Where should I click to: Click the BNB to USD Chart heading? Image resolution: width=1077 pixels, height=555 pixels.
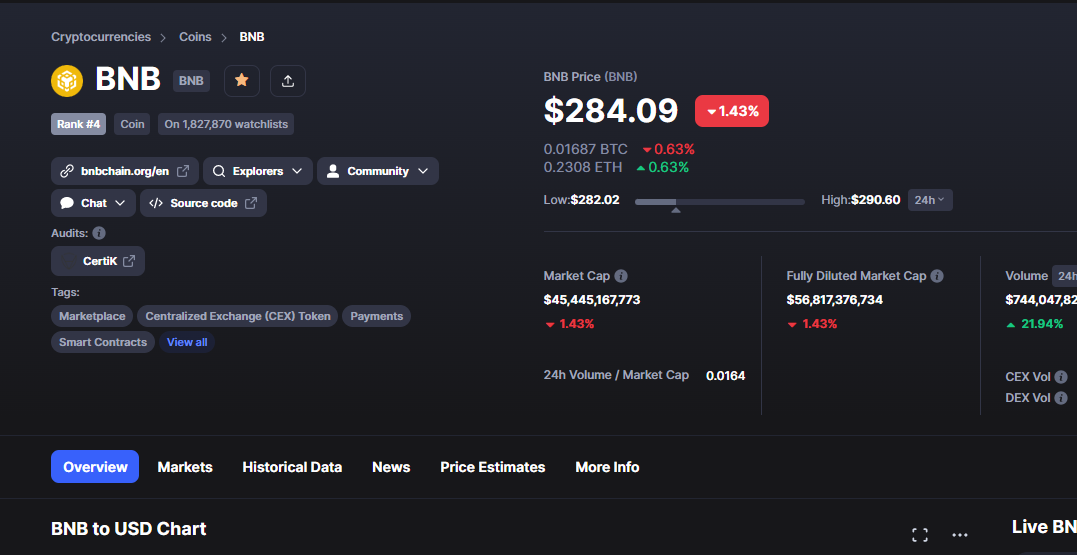coord(128,528)
